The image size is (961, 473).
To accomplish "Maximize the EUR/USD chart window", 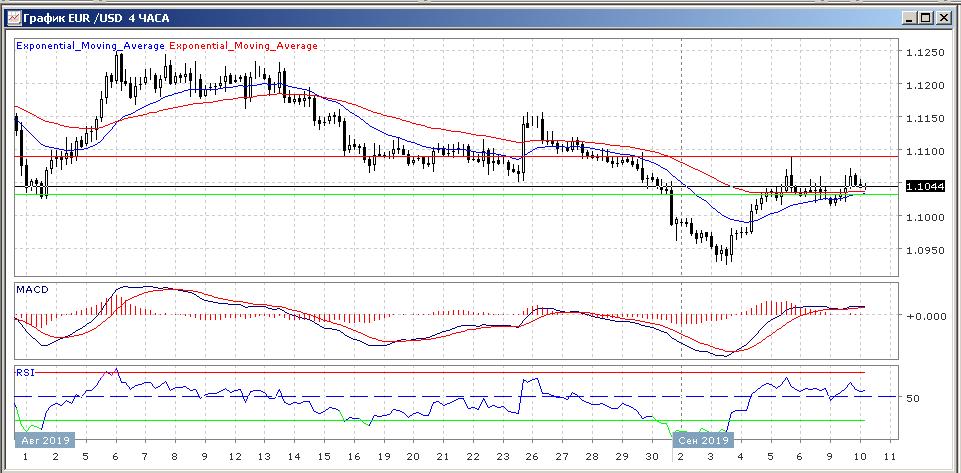I will point(925,18).
